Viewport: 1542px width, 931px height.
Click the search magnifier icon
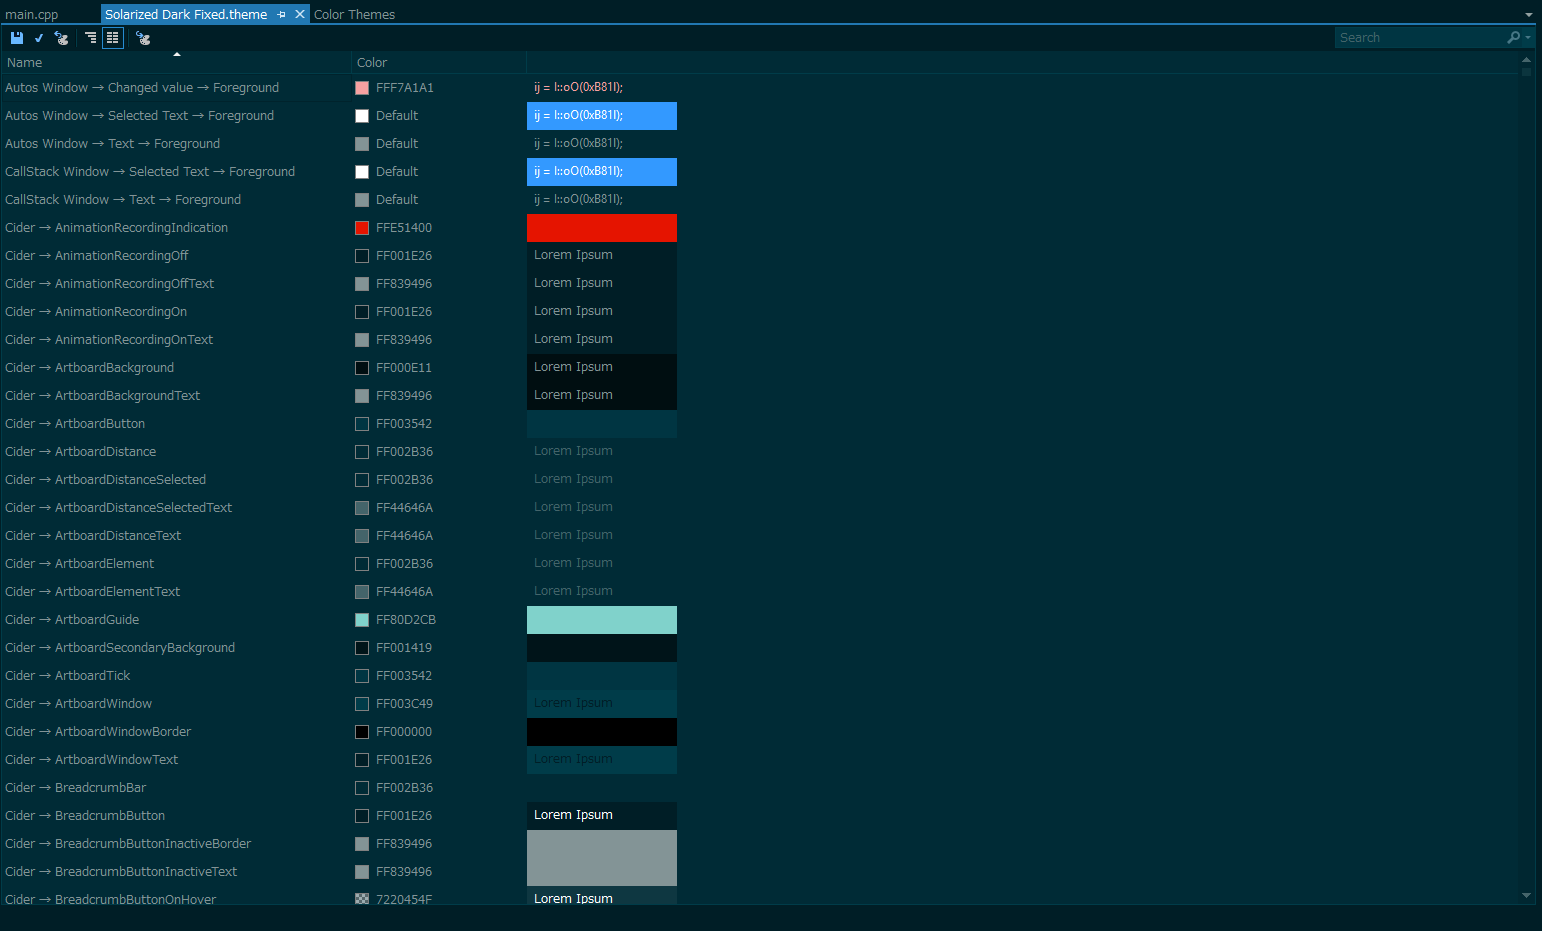pyautogui.click(x=1513, y=37)
